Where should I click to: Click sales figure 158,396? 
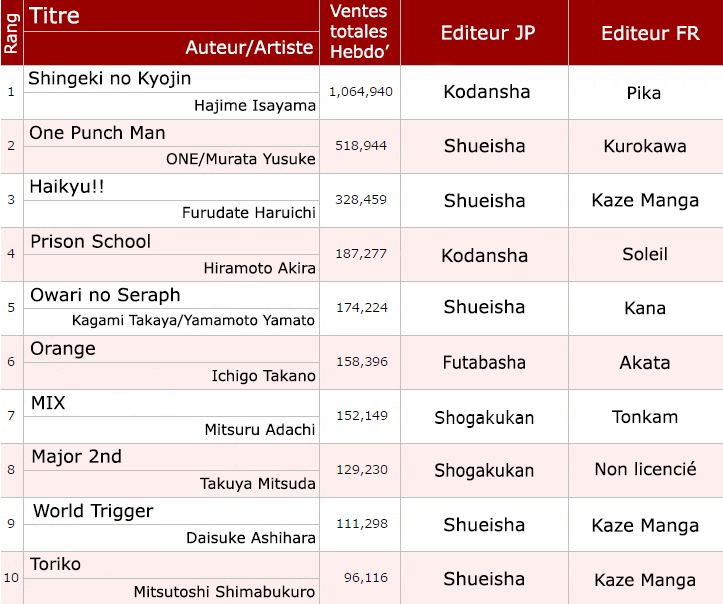point(362,361)
